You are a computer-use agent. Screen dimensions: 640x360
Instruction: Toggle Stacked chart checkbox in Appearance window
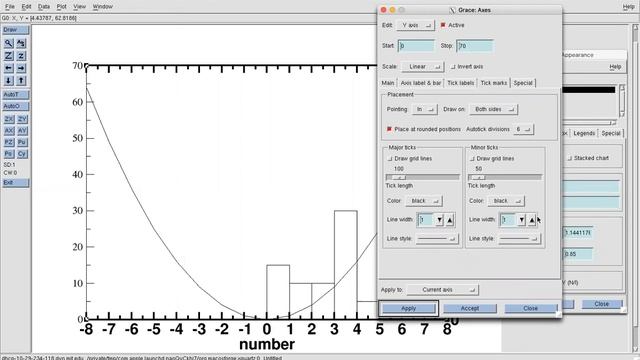point(570,158)
